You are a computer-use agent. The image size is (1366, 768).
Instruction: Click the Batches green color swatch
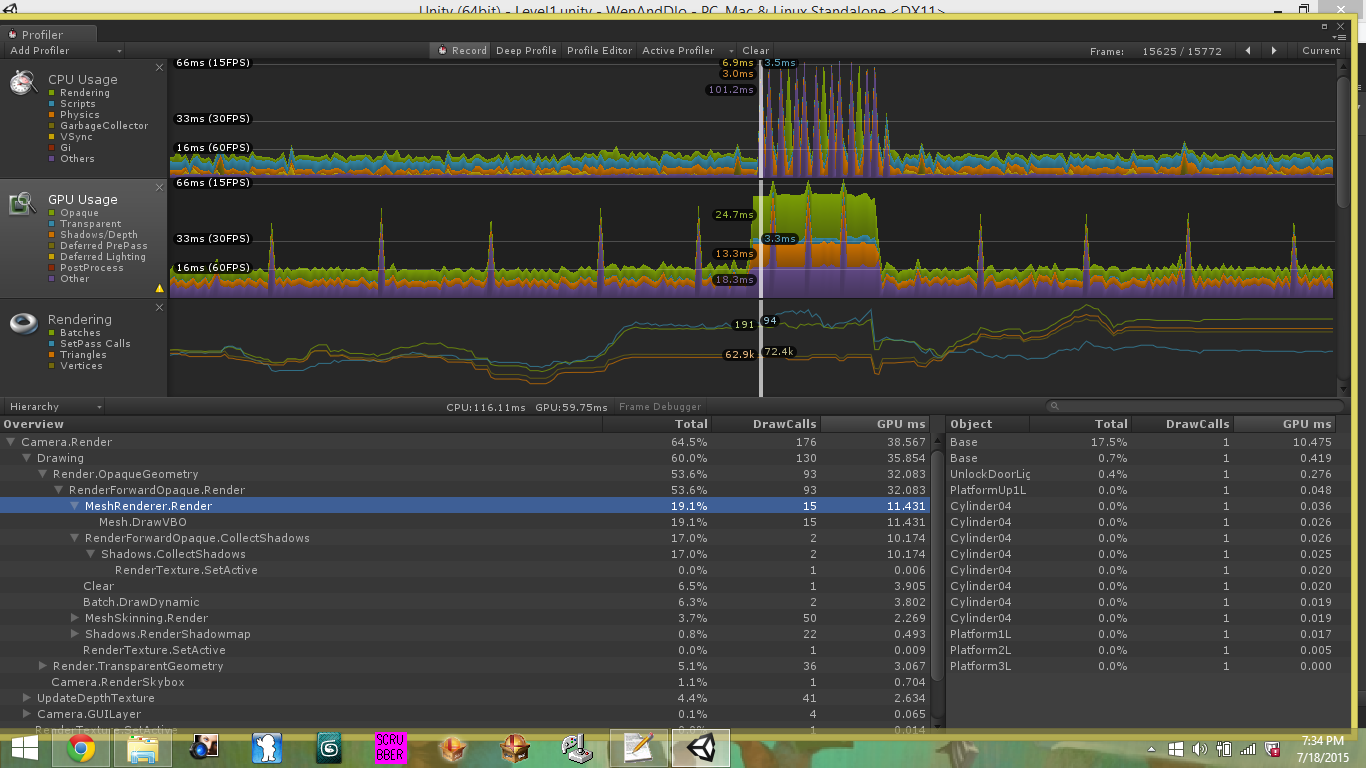click(x=52, y=333)
